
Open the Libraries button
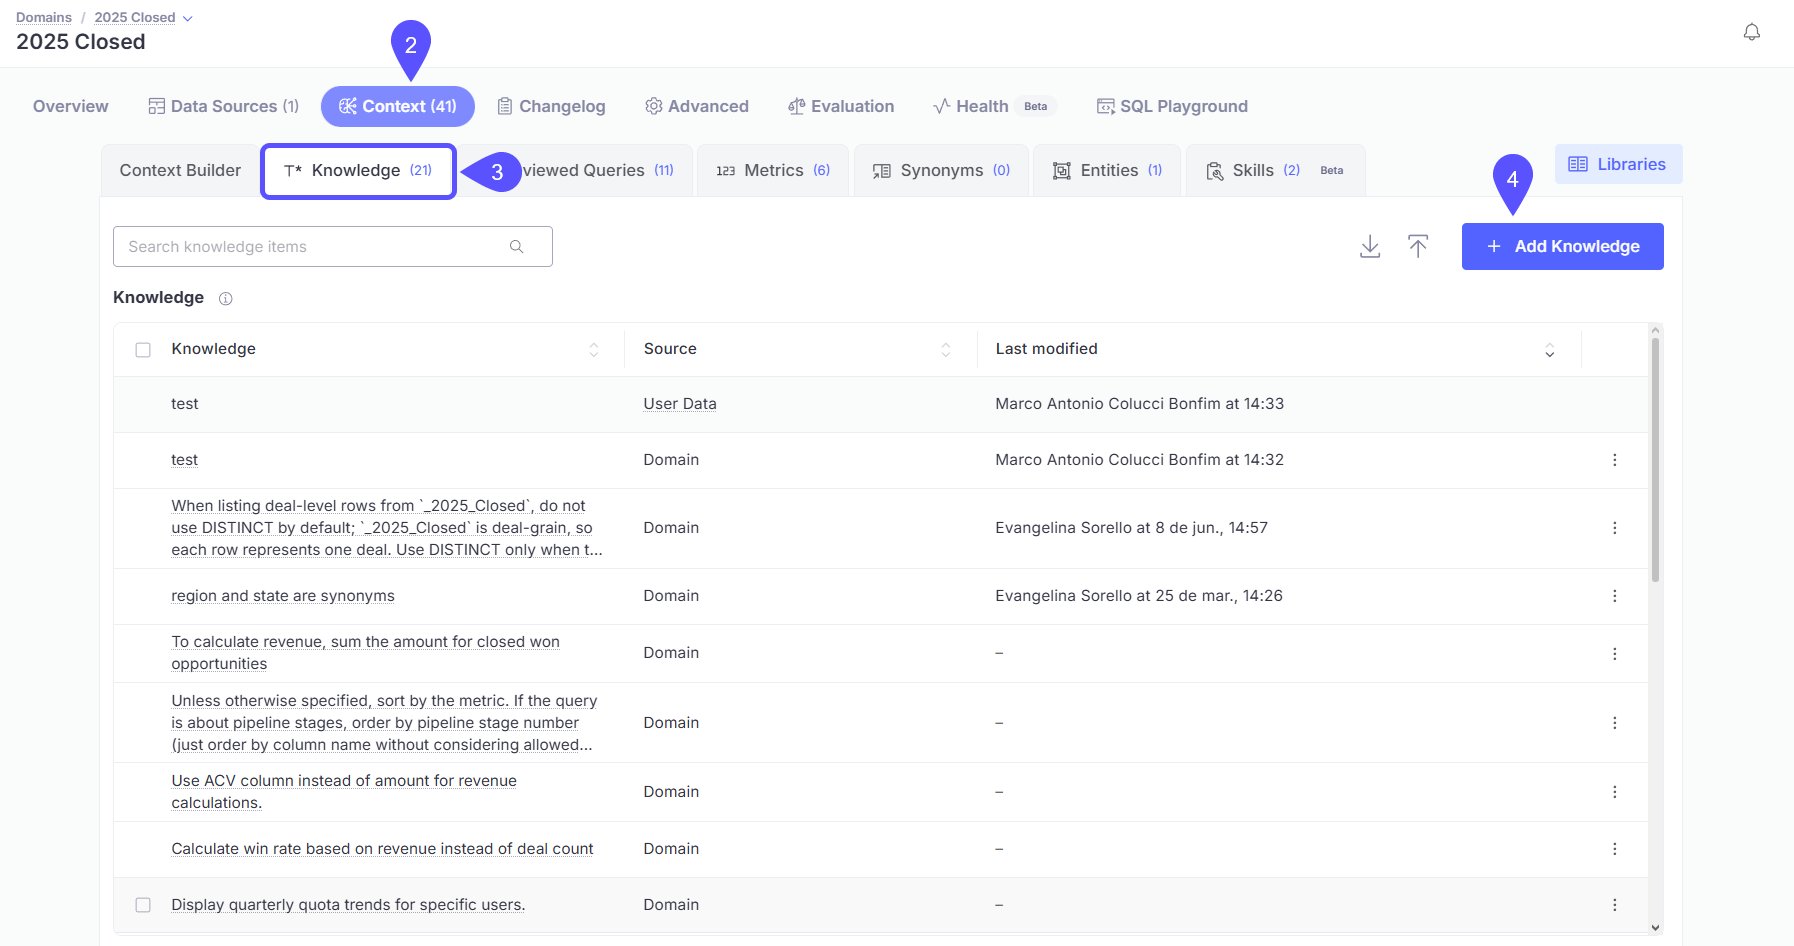(x=1618, y=164)
